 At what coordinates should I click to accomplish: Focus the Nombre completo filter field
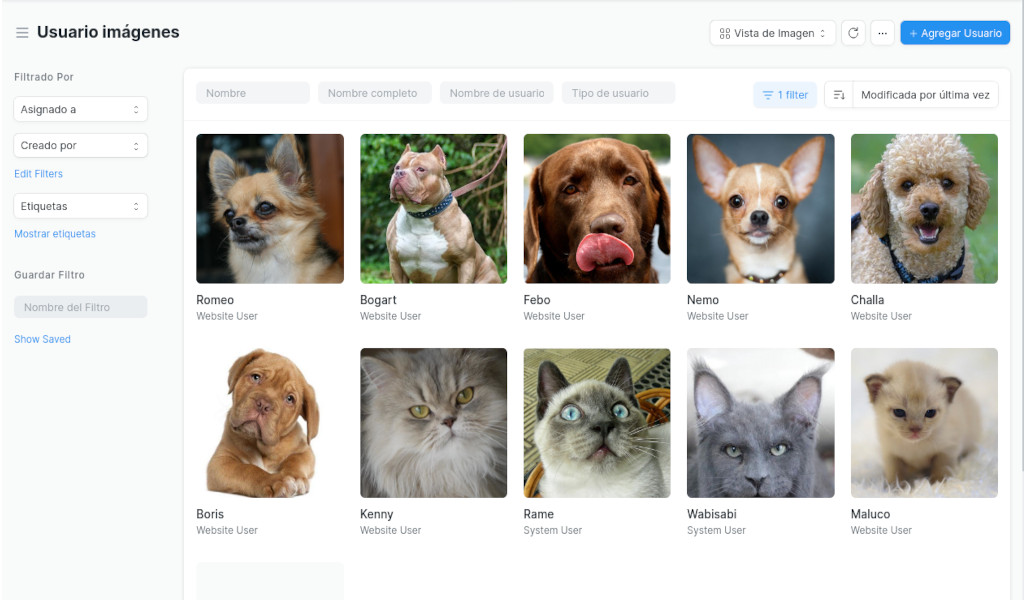374,93
